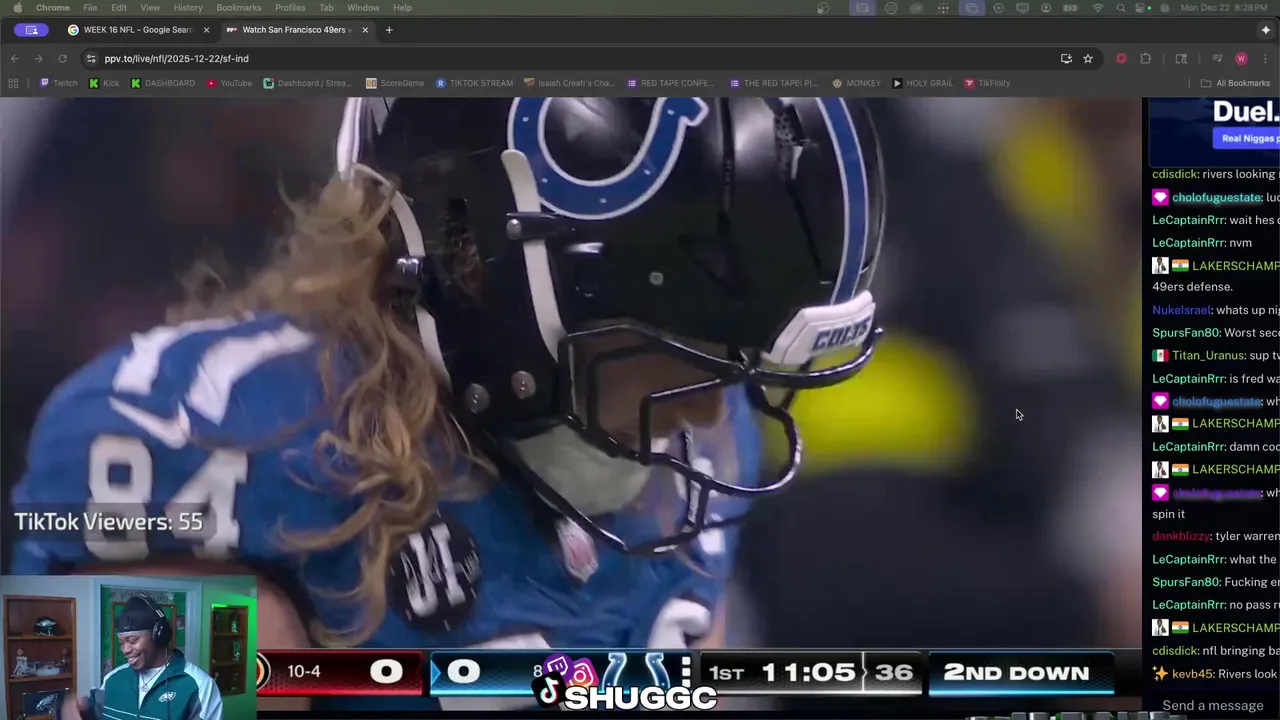1280x720 pixels.
Task: Open the HOLY GRAIL bookmark
Action: coord(923,83)
